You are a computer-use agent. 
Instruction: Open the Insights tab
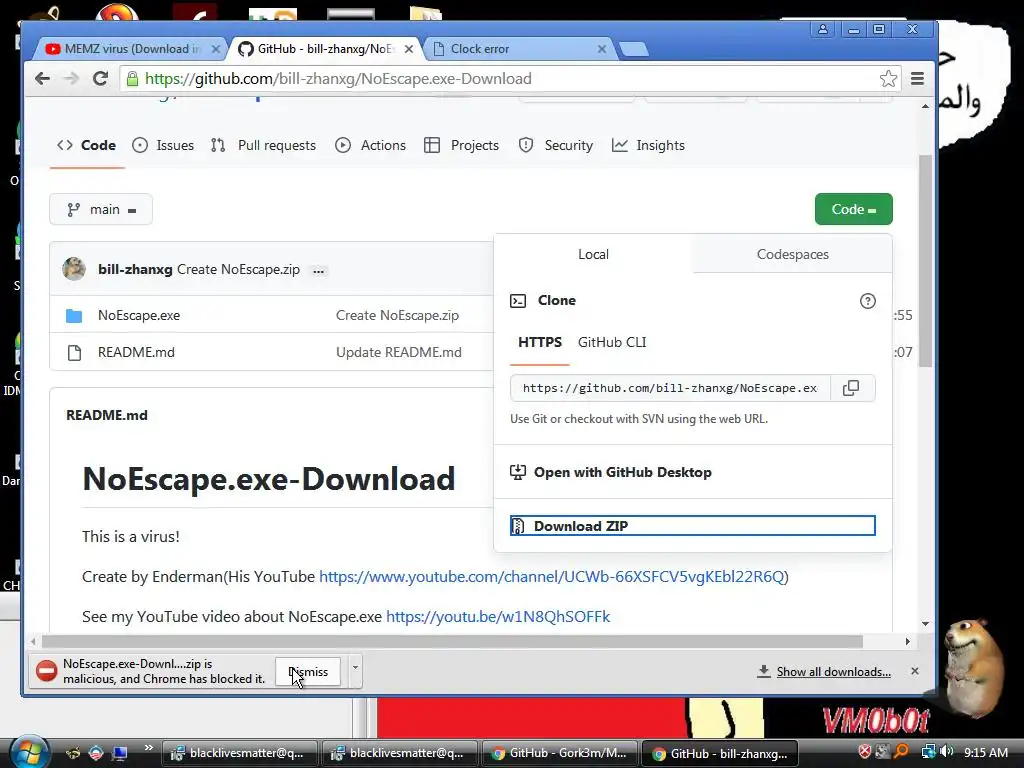(648, 146)
